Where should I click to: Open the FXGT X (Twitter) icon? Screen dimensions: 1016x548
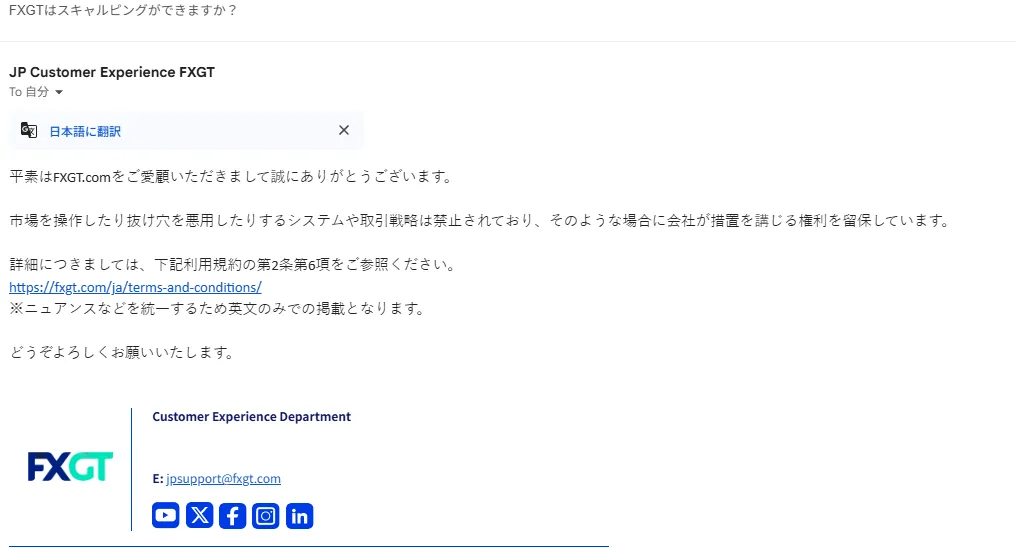[200, 516]
